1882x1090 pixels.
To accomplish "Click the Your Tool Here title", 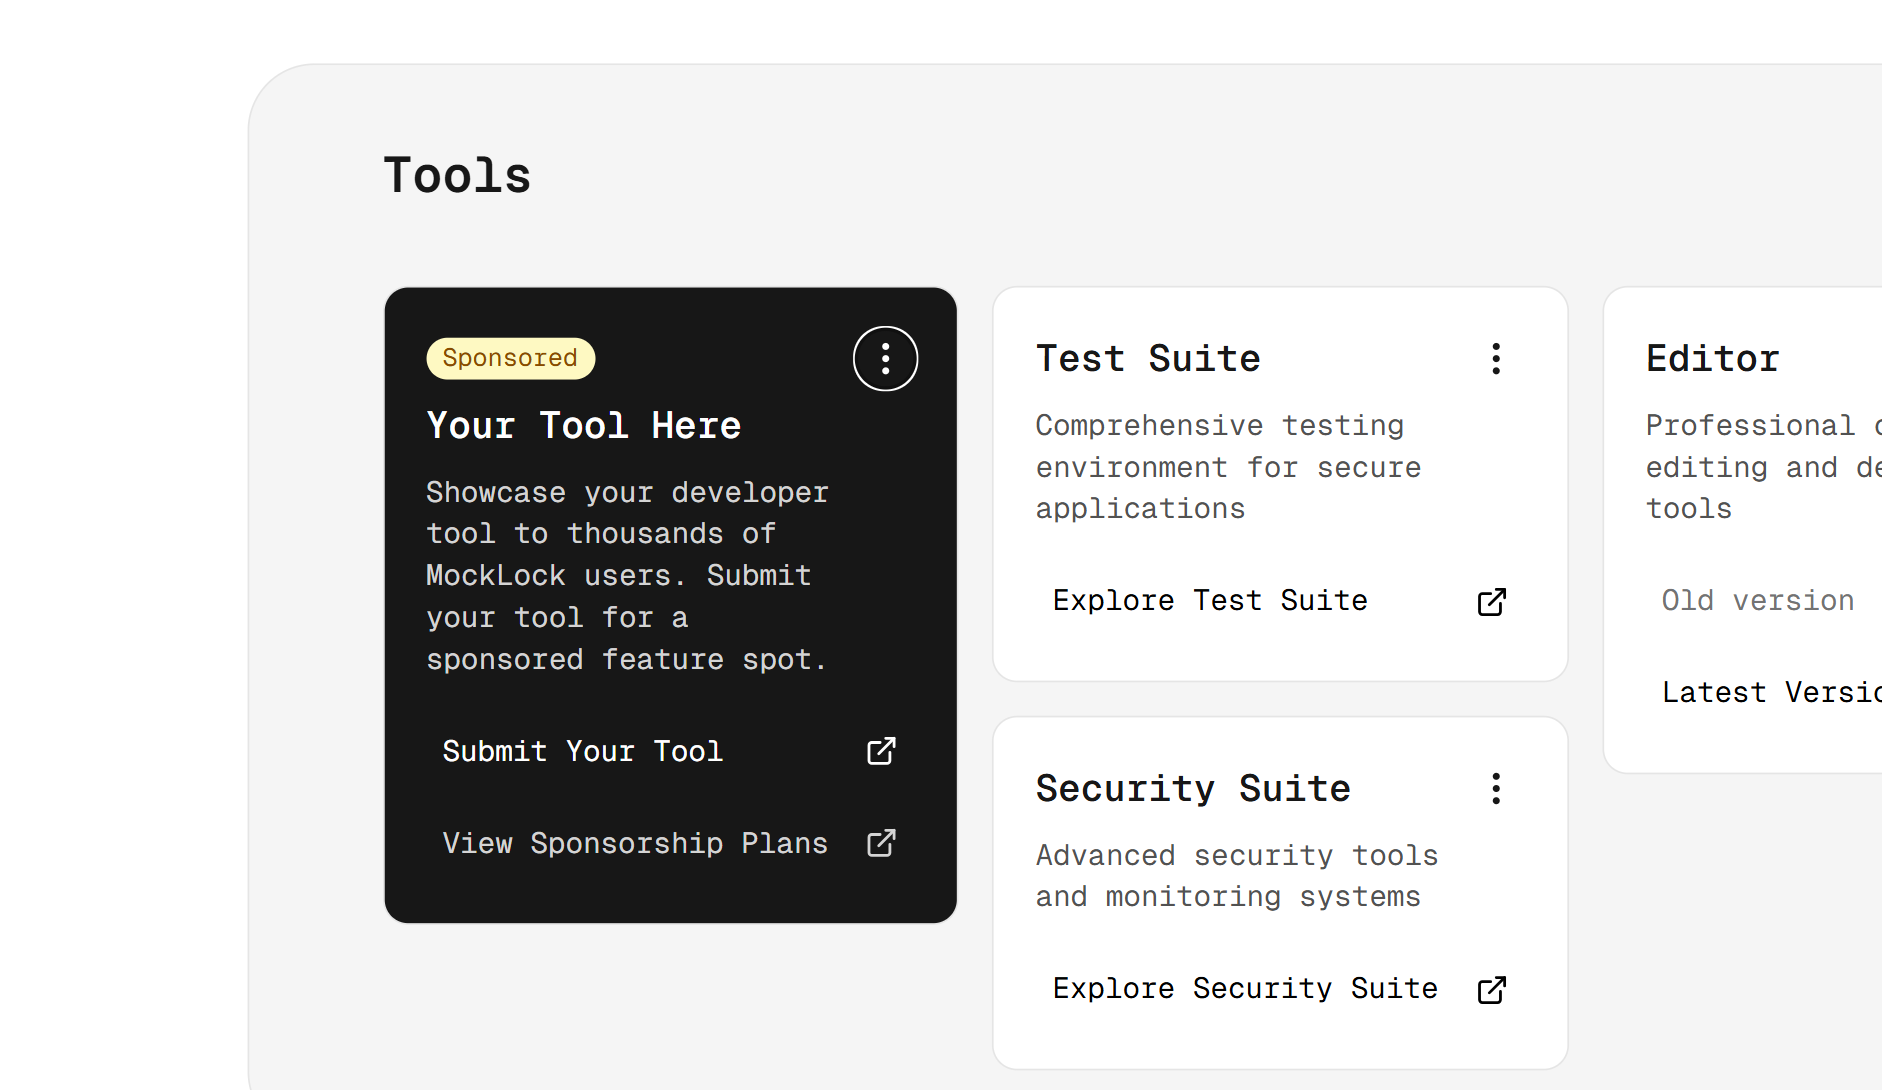I will (584, 426).
